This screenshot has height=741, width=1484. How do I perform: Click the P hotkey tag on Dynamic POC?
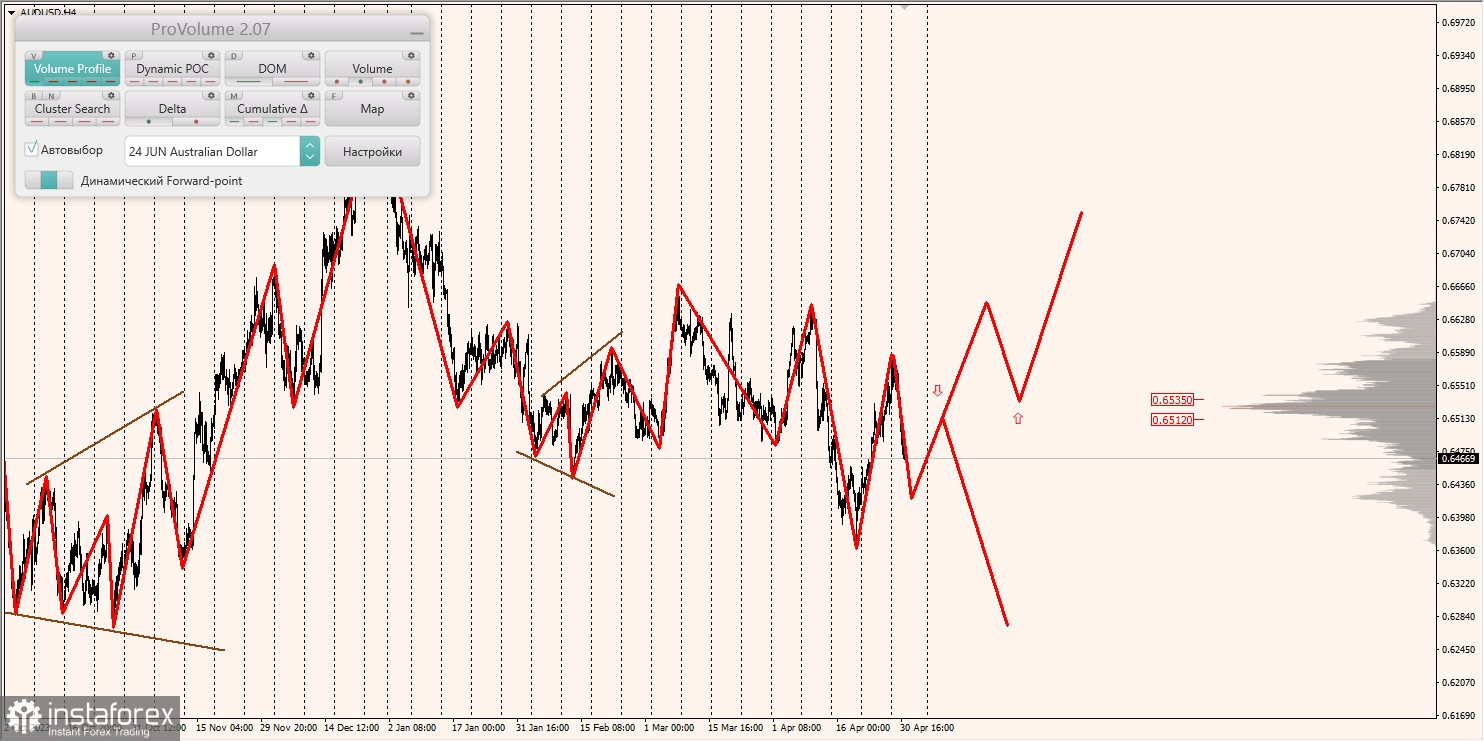click(135, 56)
